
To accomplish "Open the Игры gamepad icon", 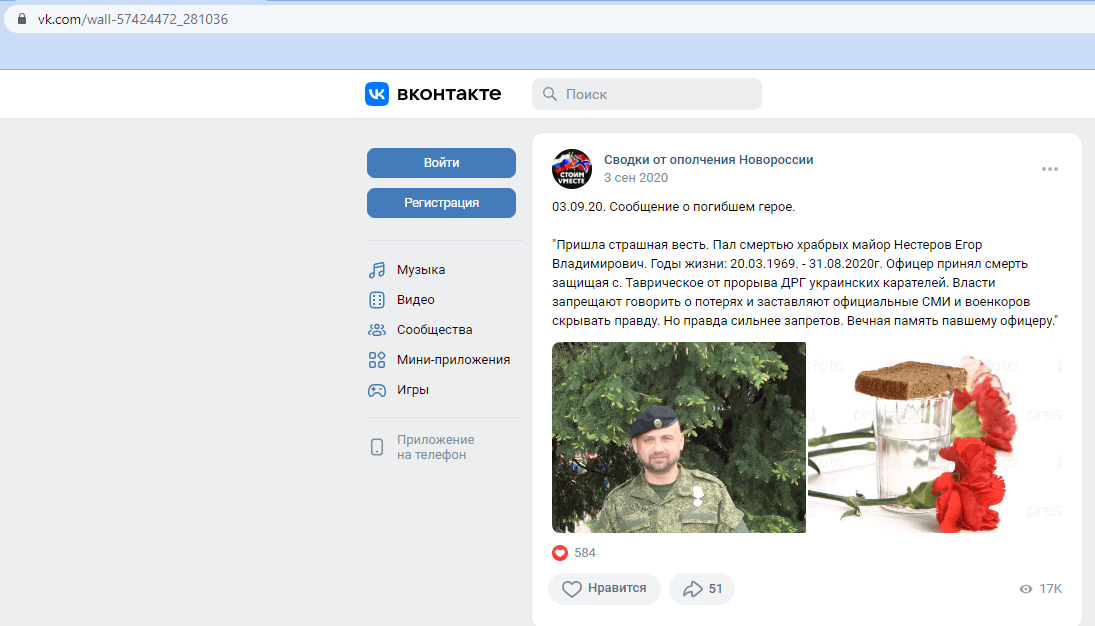I will [x=376, y=390].
